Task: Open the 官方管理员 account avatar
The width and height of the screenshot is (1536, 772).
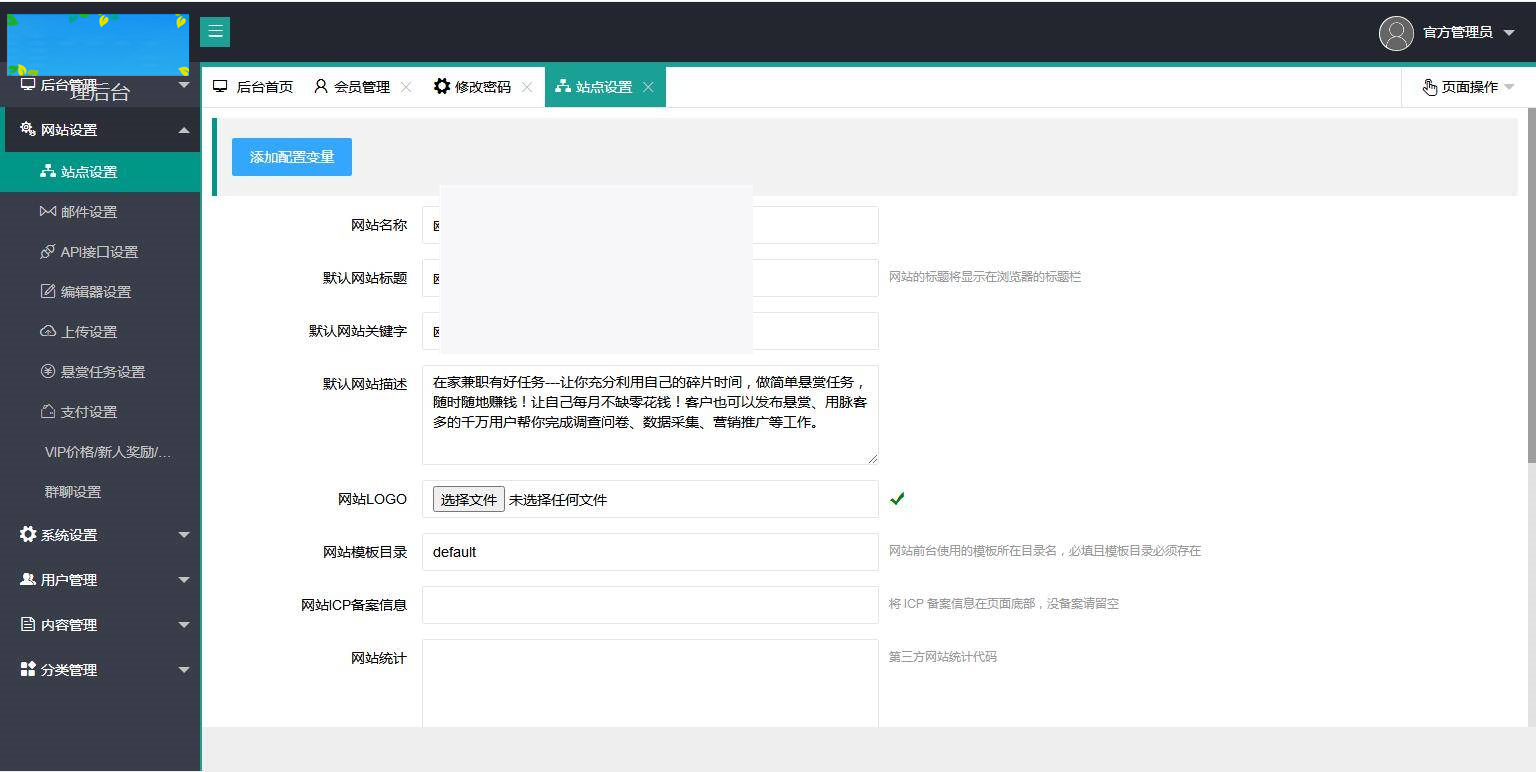Action: point(1396,32)
